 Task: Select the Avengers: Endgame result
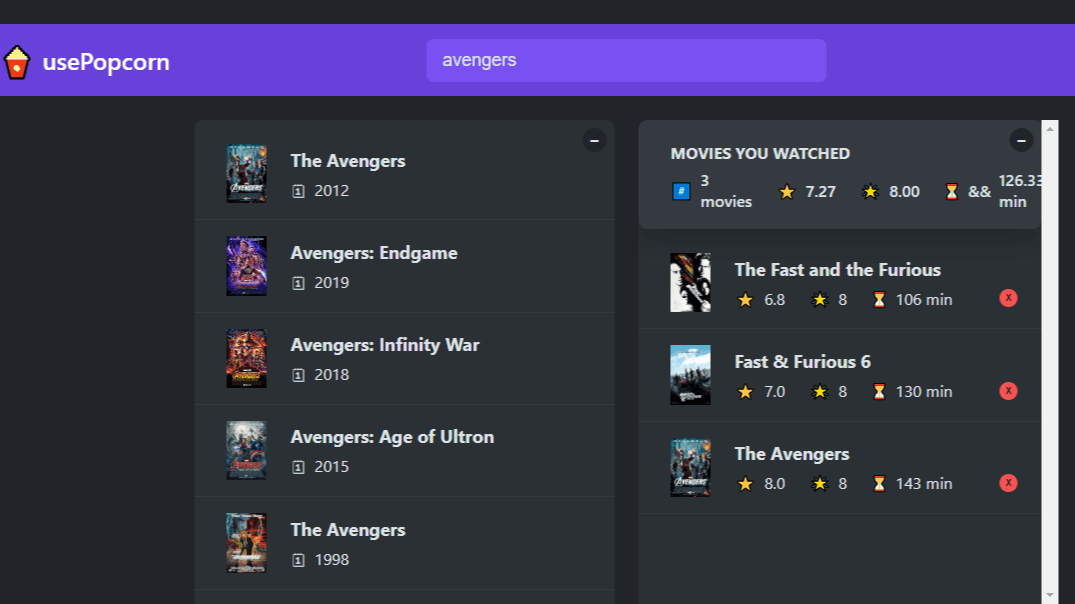click(404, 266)
